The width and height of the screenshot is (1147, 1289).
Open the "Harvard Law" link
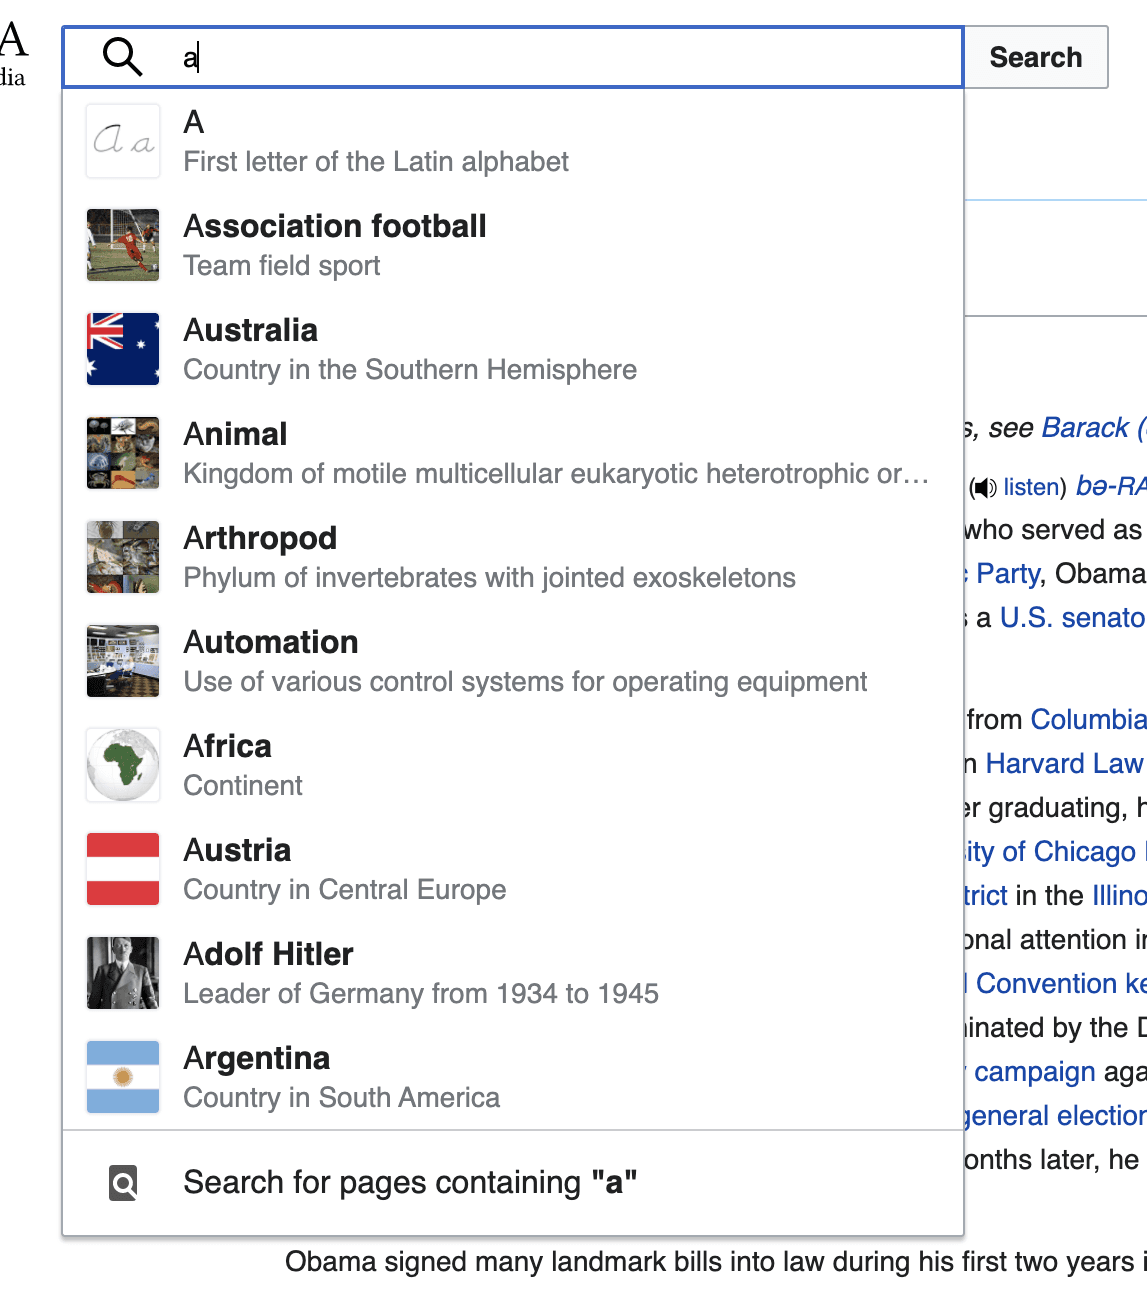tap(1064, 764)
